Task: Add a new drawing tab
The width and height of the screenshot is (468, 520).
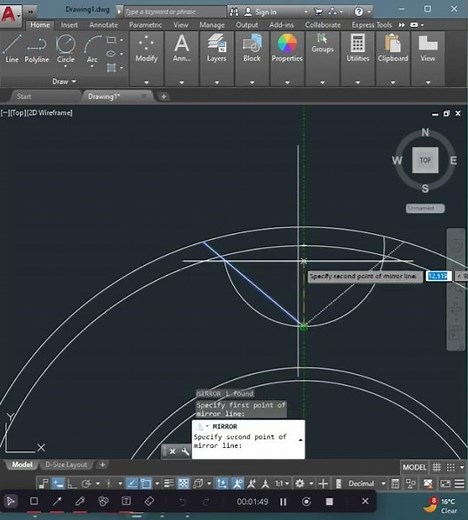Action: 164,97
